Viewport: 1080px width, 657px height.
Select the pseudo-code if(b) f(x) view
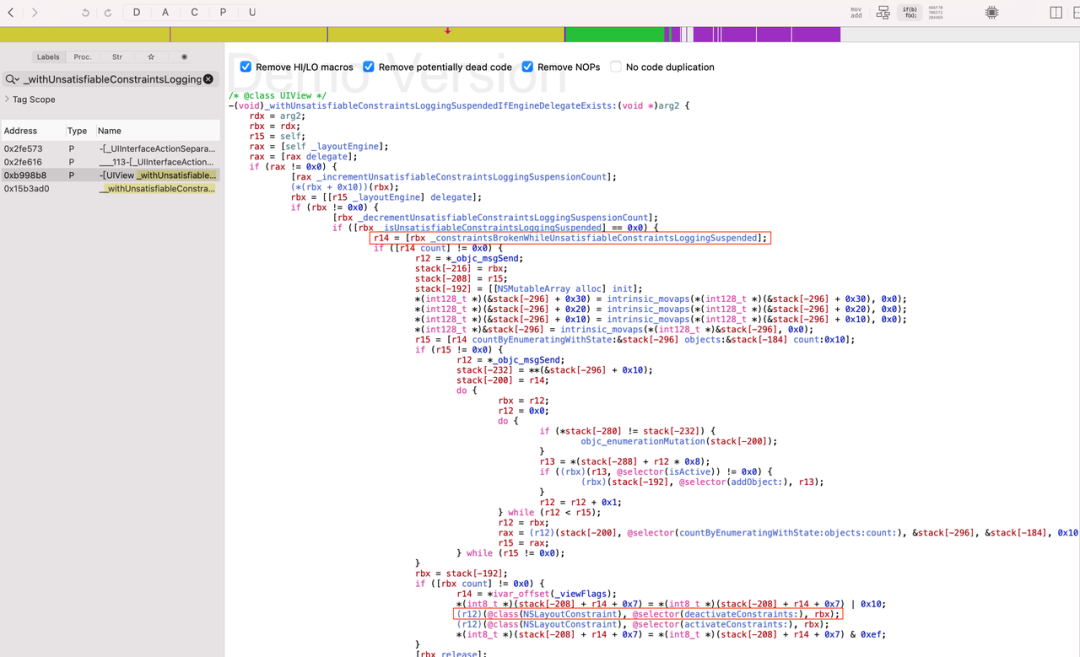(910, 12)
